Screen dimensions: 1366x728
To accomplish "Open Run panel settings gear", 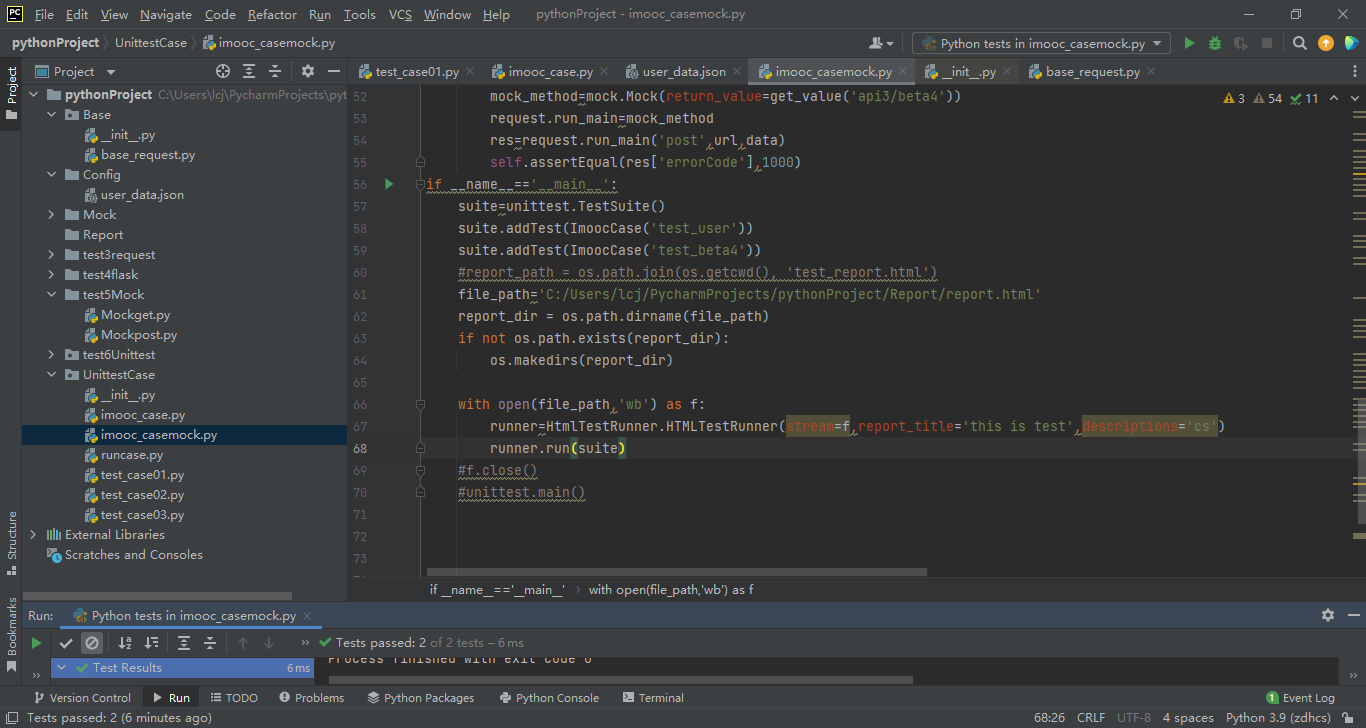I will click(1328, 615).
